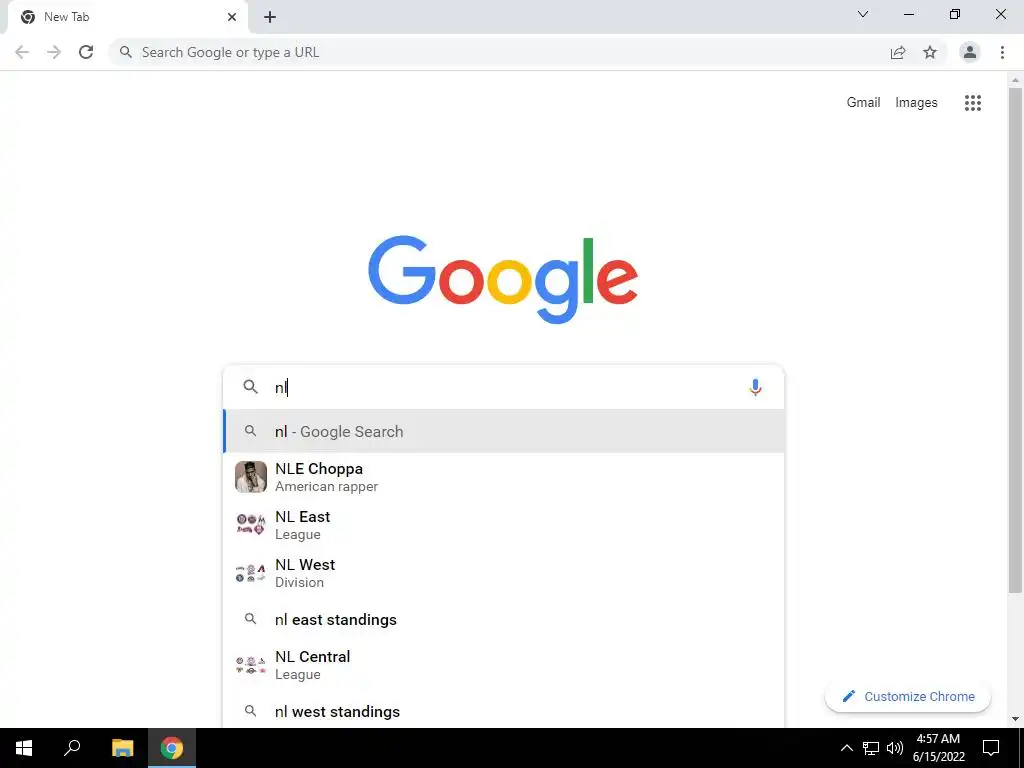
Task: Open the clock showing 4:57 AM
Action: click(x=938, y=748)
